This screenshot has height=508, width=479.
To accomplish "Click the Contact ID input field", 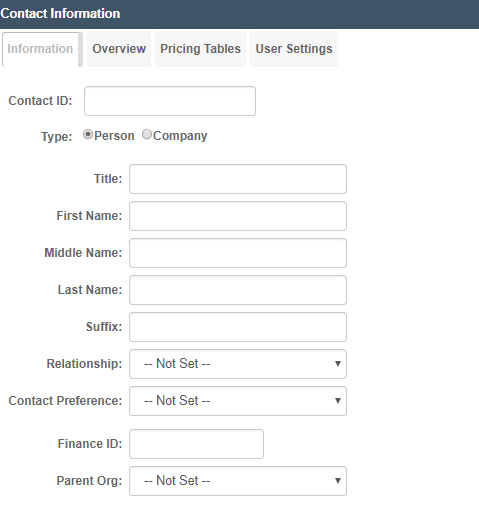I will point(170,101).
